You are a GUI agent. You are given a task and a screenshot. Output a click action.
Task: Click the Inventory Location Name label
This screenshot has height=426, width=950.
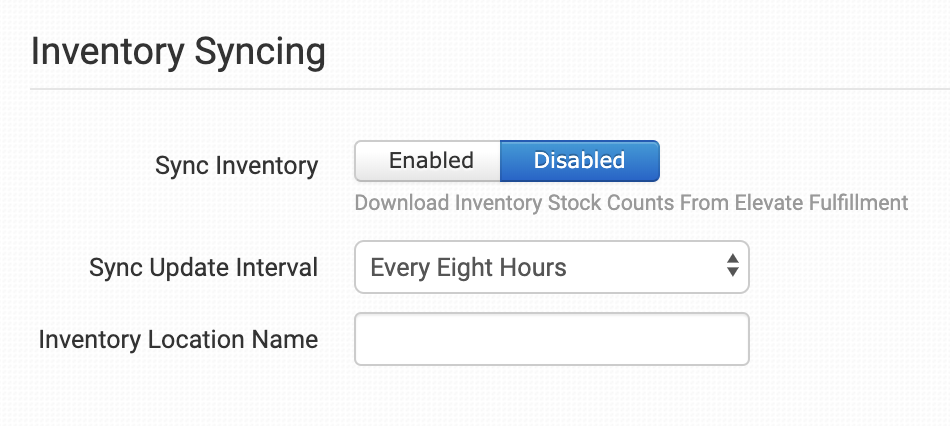pos(178,340)
